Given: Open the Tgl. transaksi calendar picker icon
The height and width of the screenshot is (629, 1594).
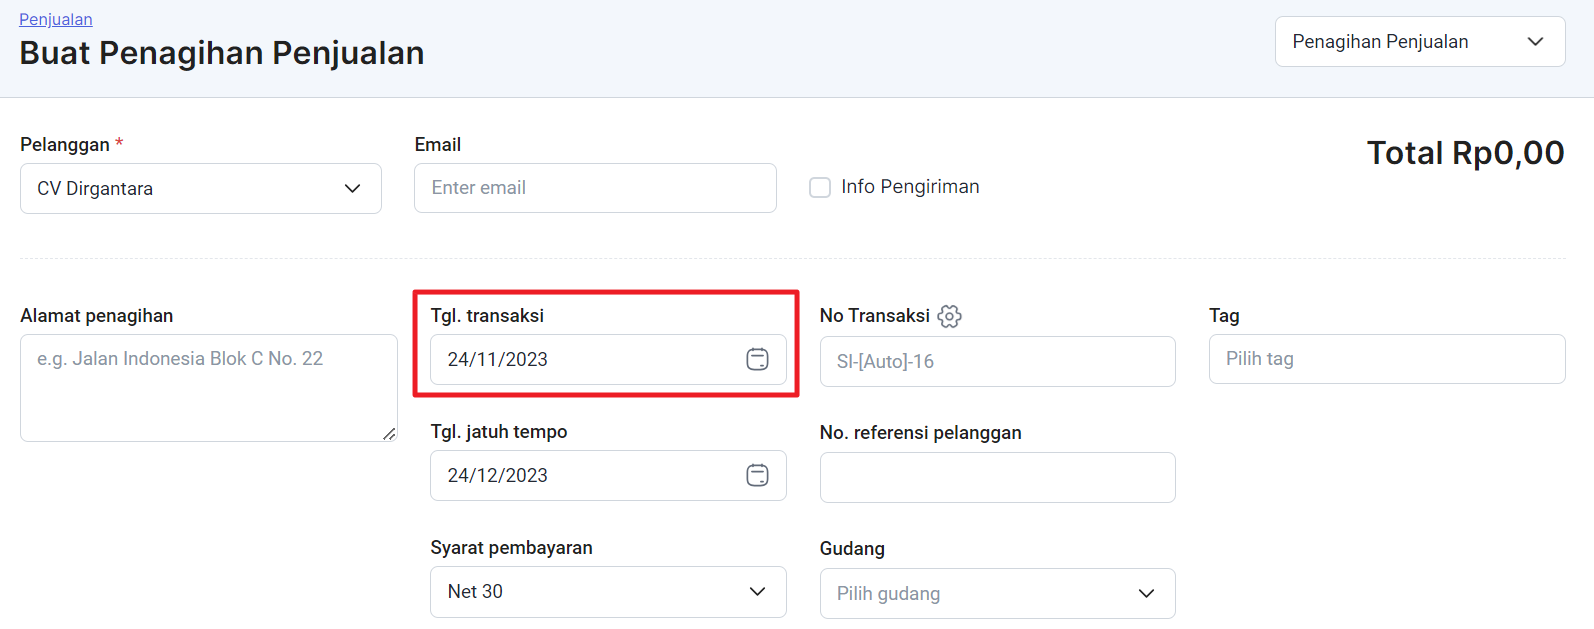Looking at the screenshot, I should pyautogui.click(x=757, y=359).
